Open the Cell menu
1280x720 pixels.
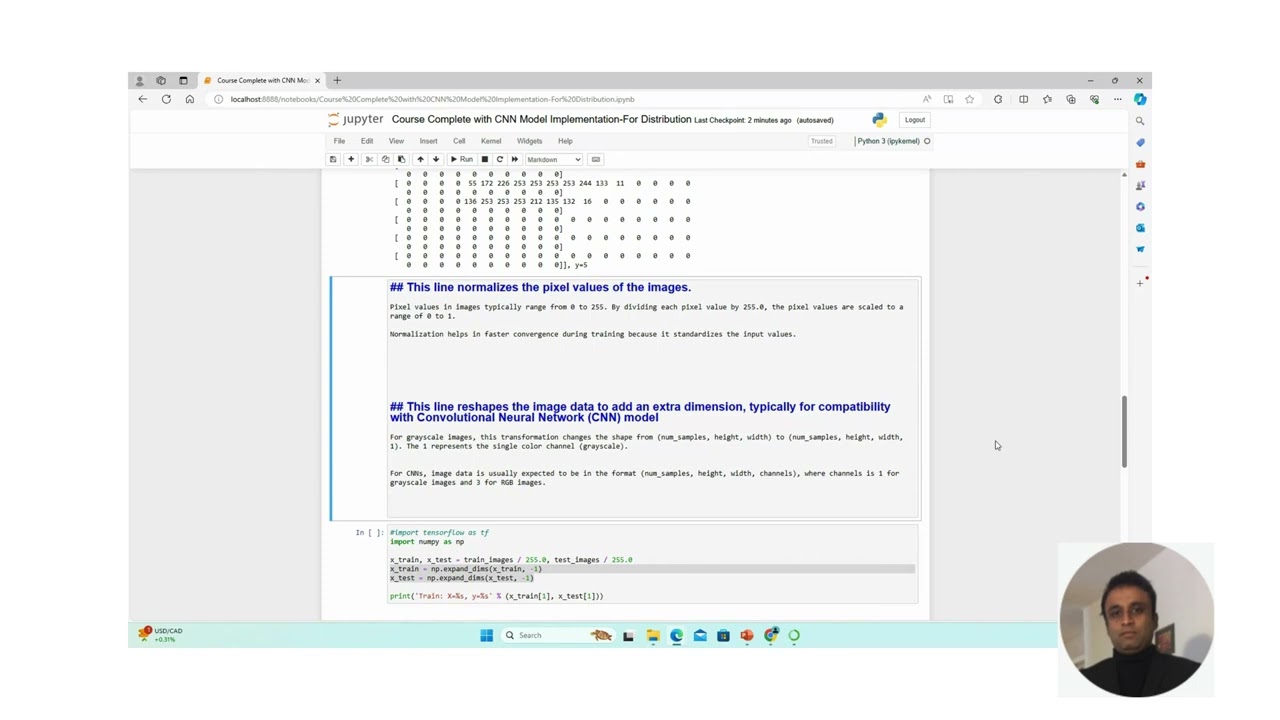pyautogui.click(x=459, y=141)
